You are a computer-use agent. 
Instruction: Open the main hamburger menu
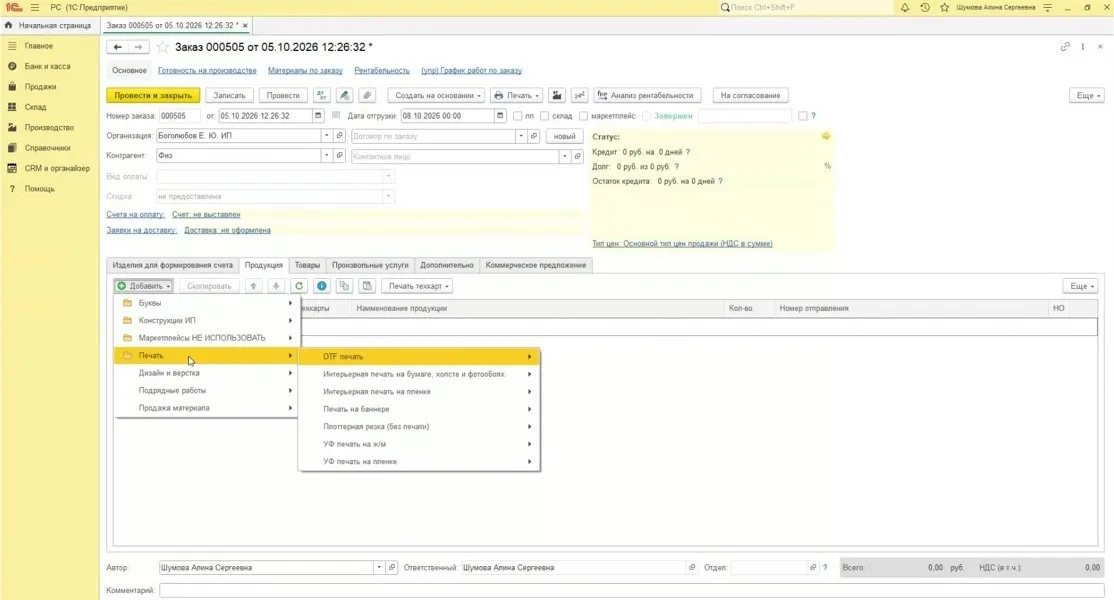[x=35, y=7]
